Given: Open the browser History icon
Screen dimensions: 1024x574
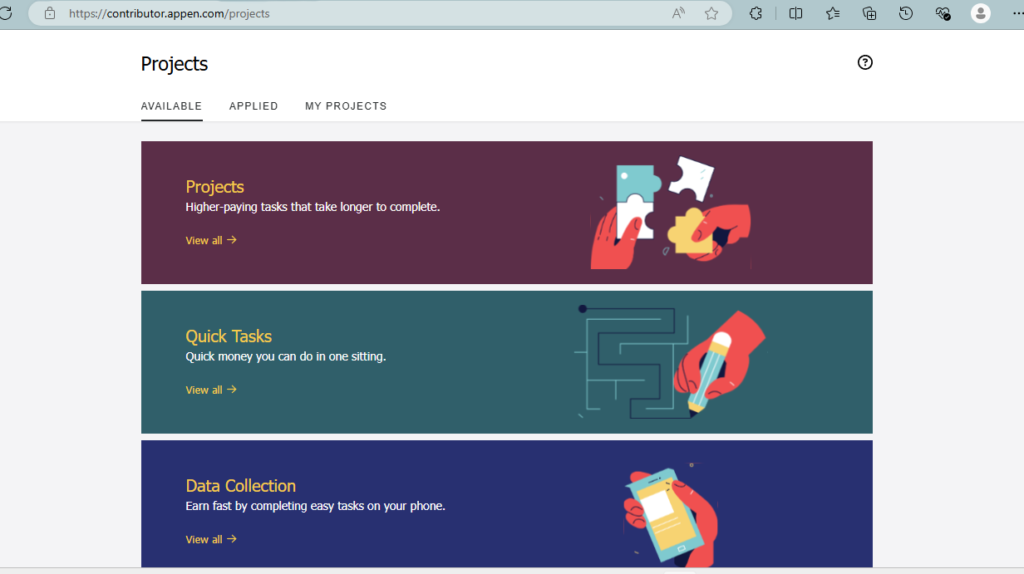Looking at the screenshot, I should [906, 13].
